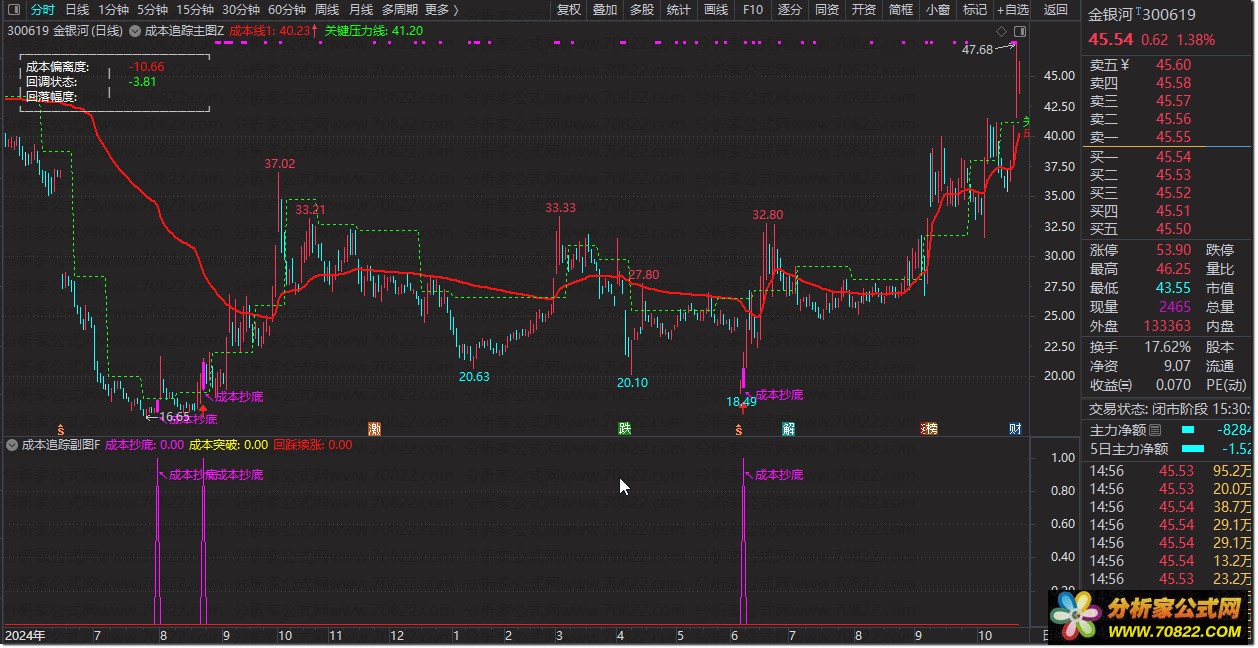The width and height of the screenshot is (1258, 648).
Task: Click the 成本偏离度 value -10.66
Action: [x=146, y=67]
